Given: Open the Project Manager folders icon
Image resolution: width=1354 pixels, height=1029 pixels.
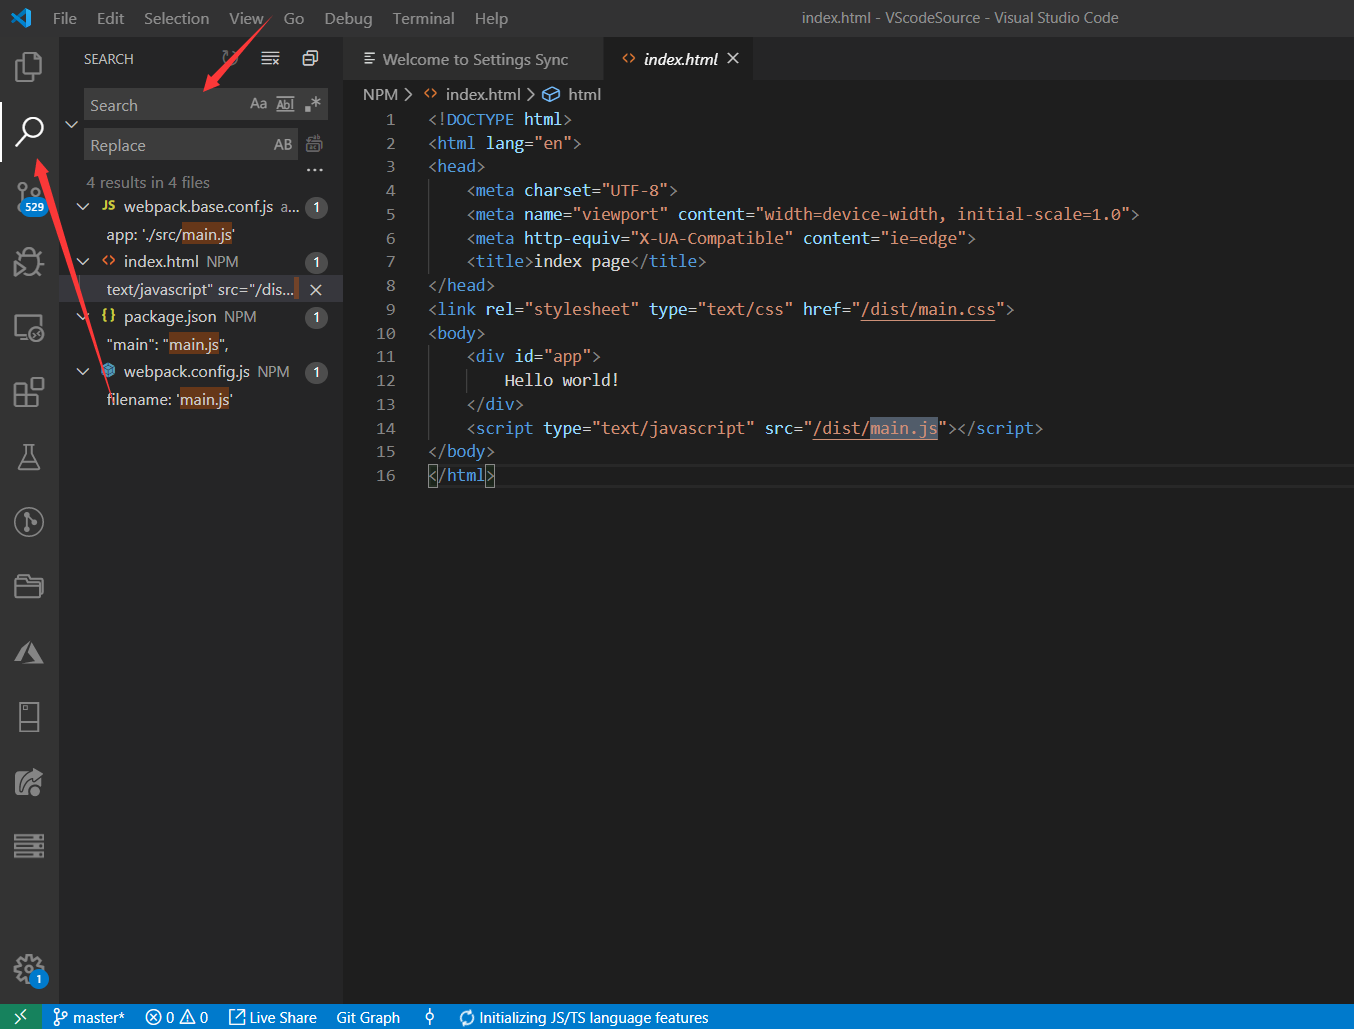Looking at the screenshot, I should [x=29, y=587].
